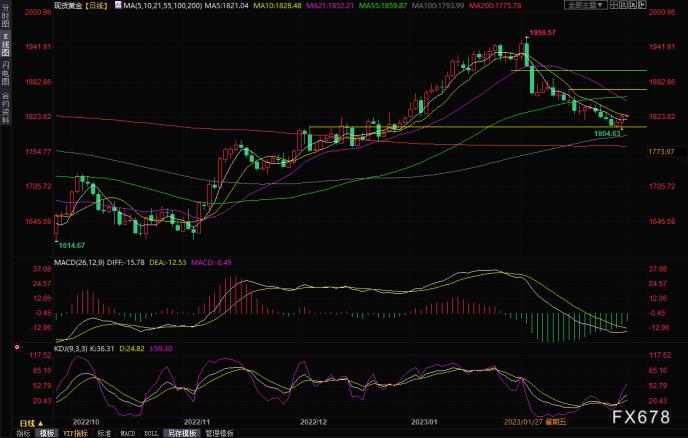The width and height of the screenshot is (688, 438).
Task: Click the step-forward chart icon at top right
Action: [624, 5]
